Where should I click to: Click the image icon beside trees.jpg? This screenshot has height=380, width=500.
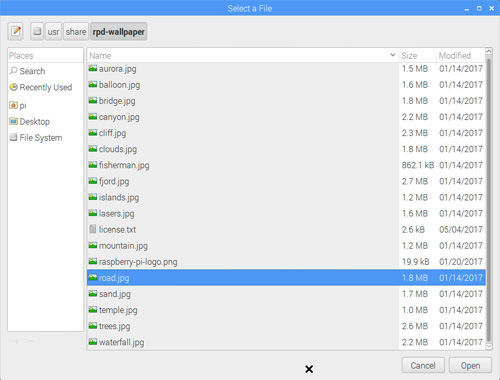tap(93, 326)
